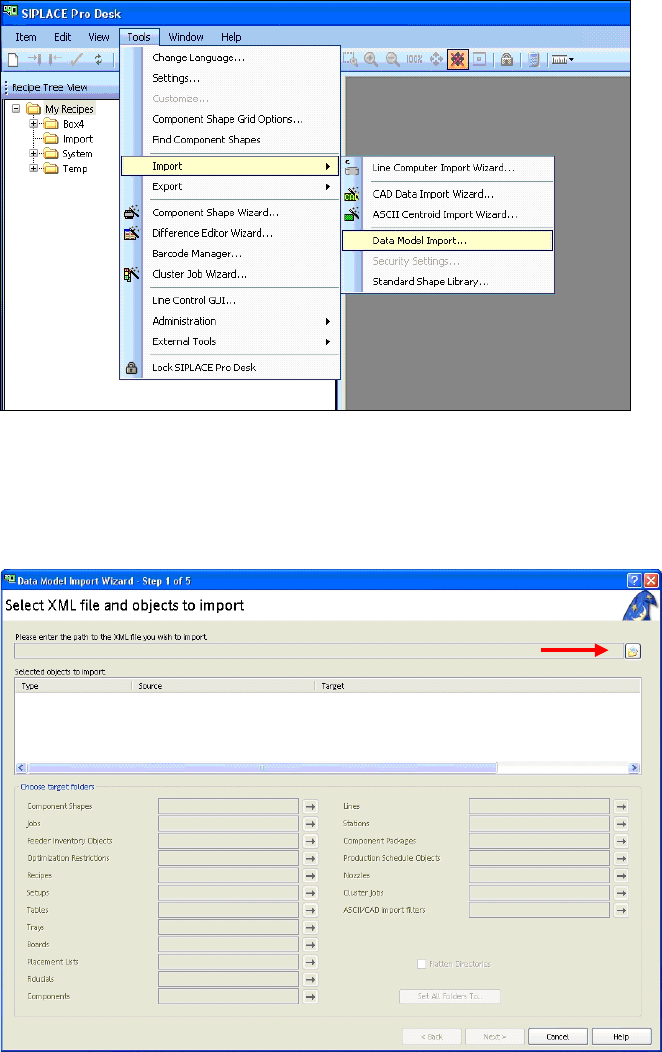Click the Line Computer Import Wizard icon
662x1052 pixels.
(351, 168)
